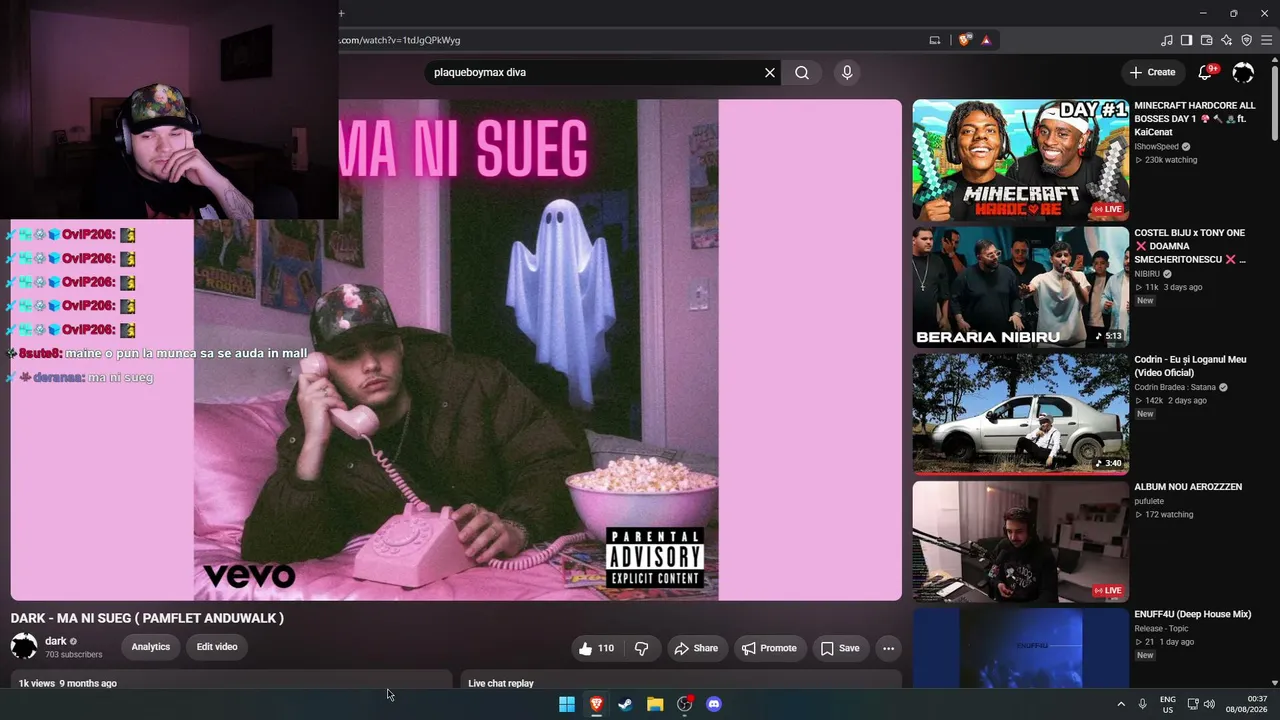Toggle the browser sidebar panel icon
This screenshot has width=1280, height=720.
tap(1186, 40)
